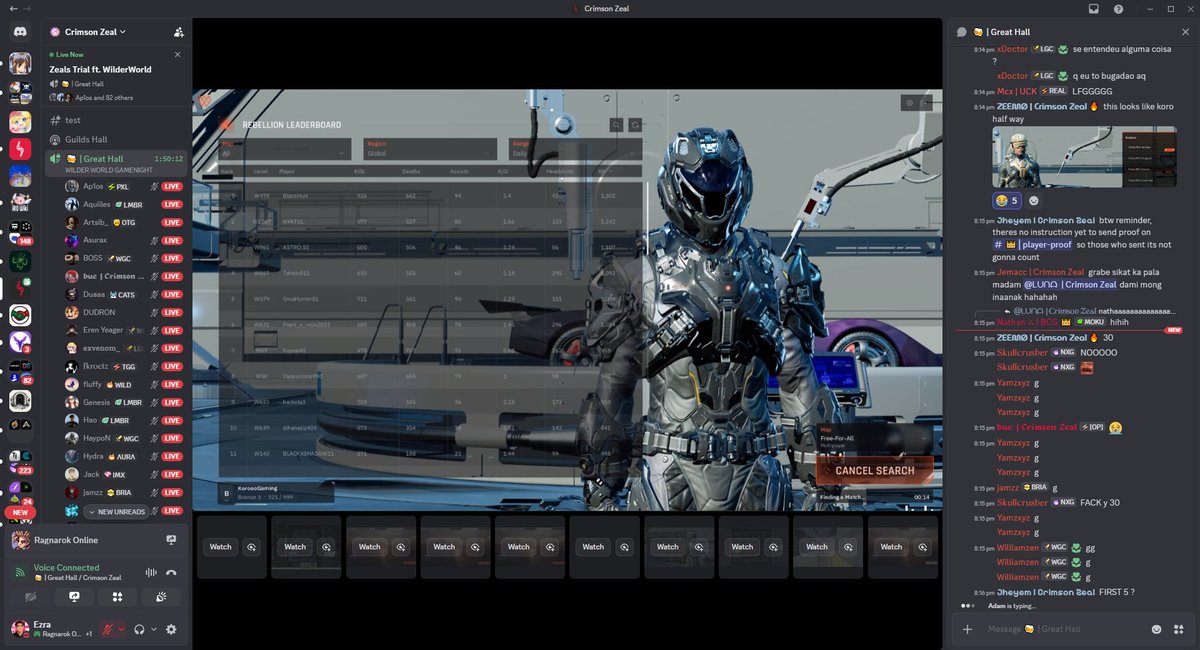Invite people to Crimson Zeal server
The height and width of the screenshot is (650, 1200).
(178, 32)
